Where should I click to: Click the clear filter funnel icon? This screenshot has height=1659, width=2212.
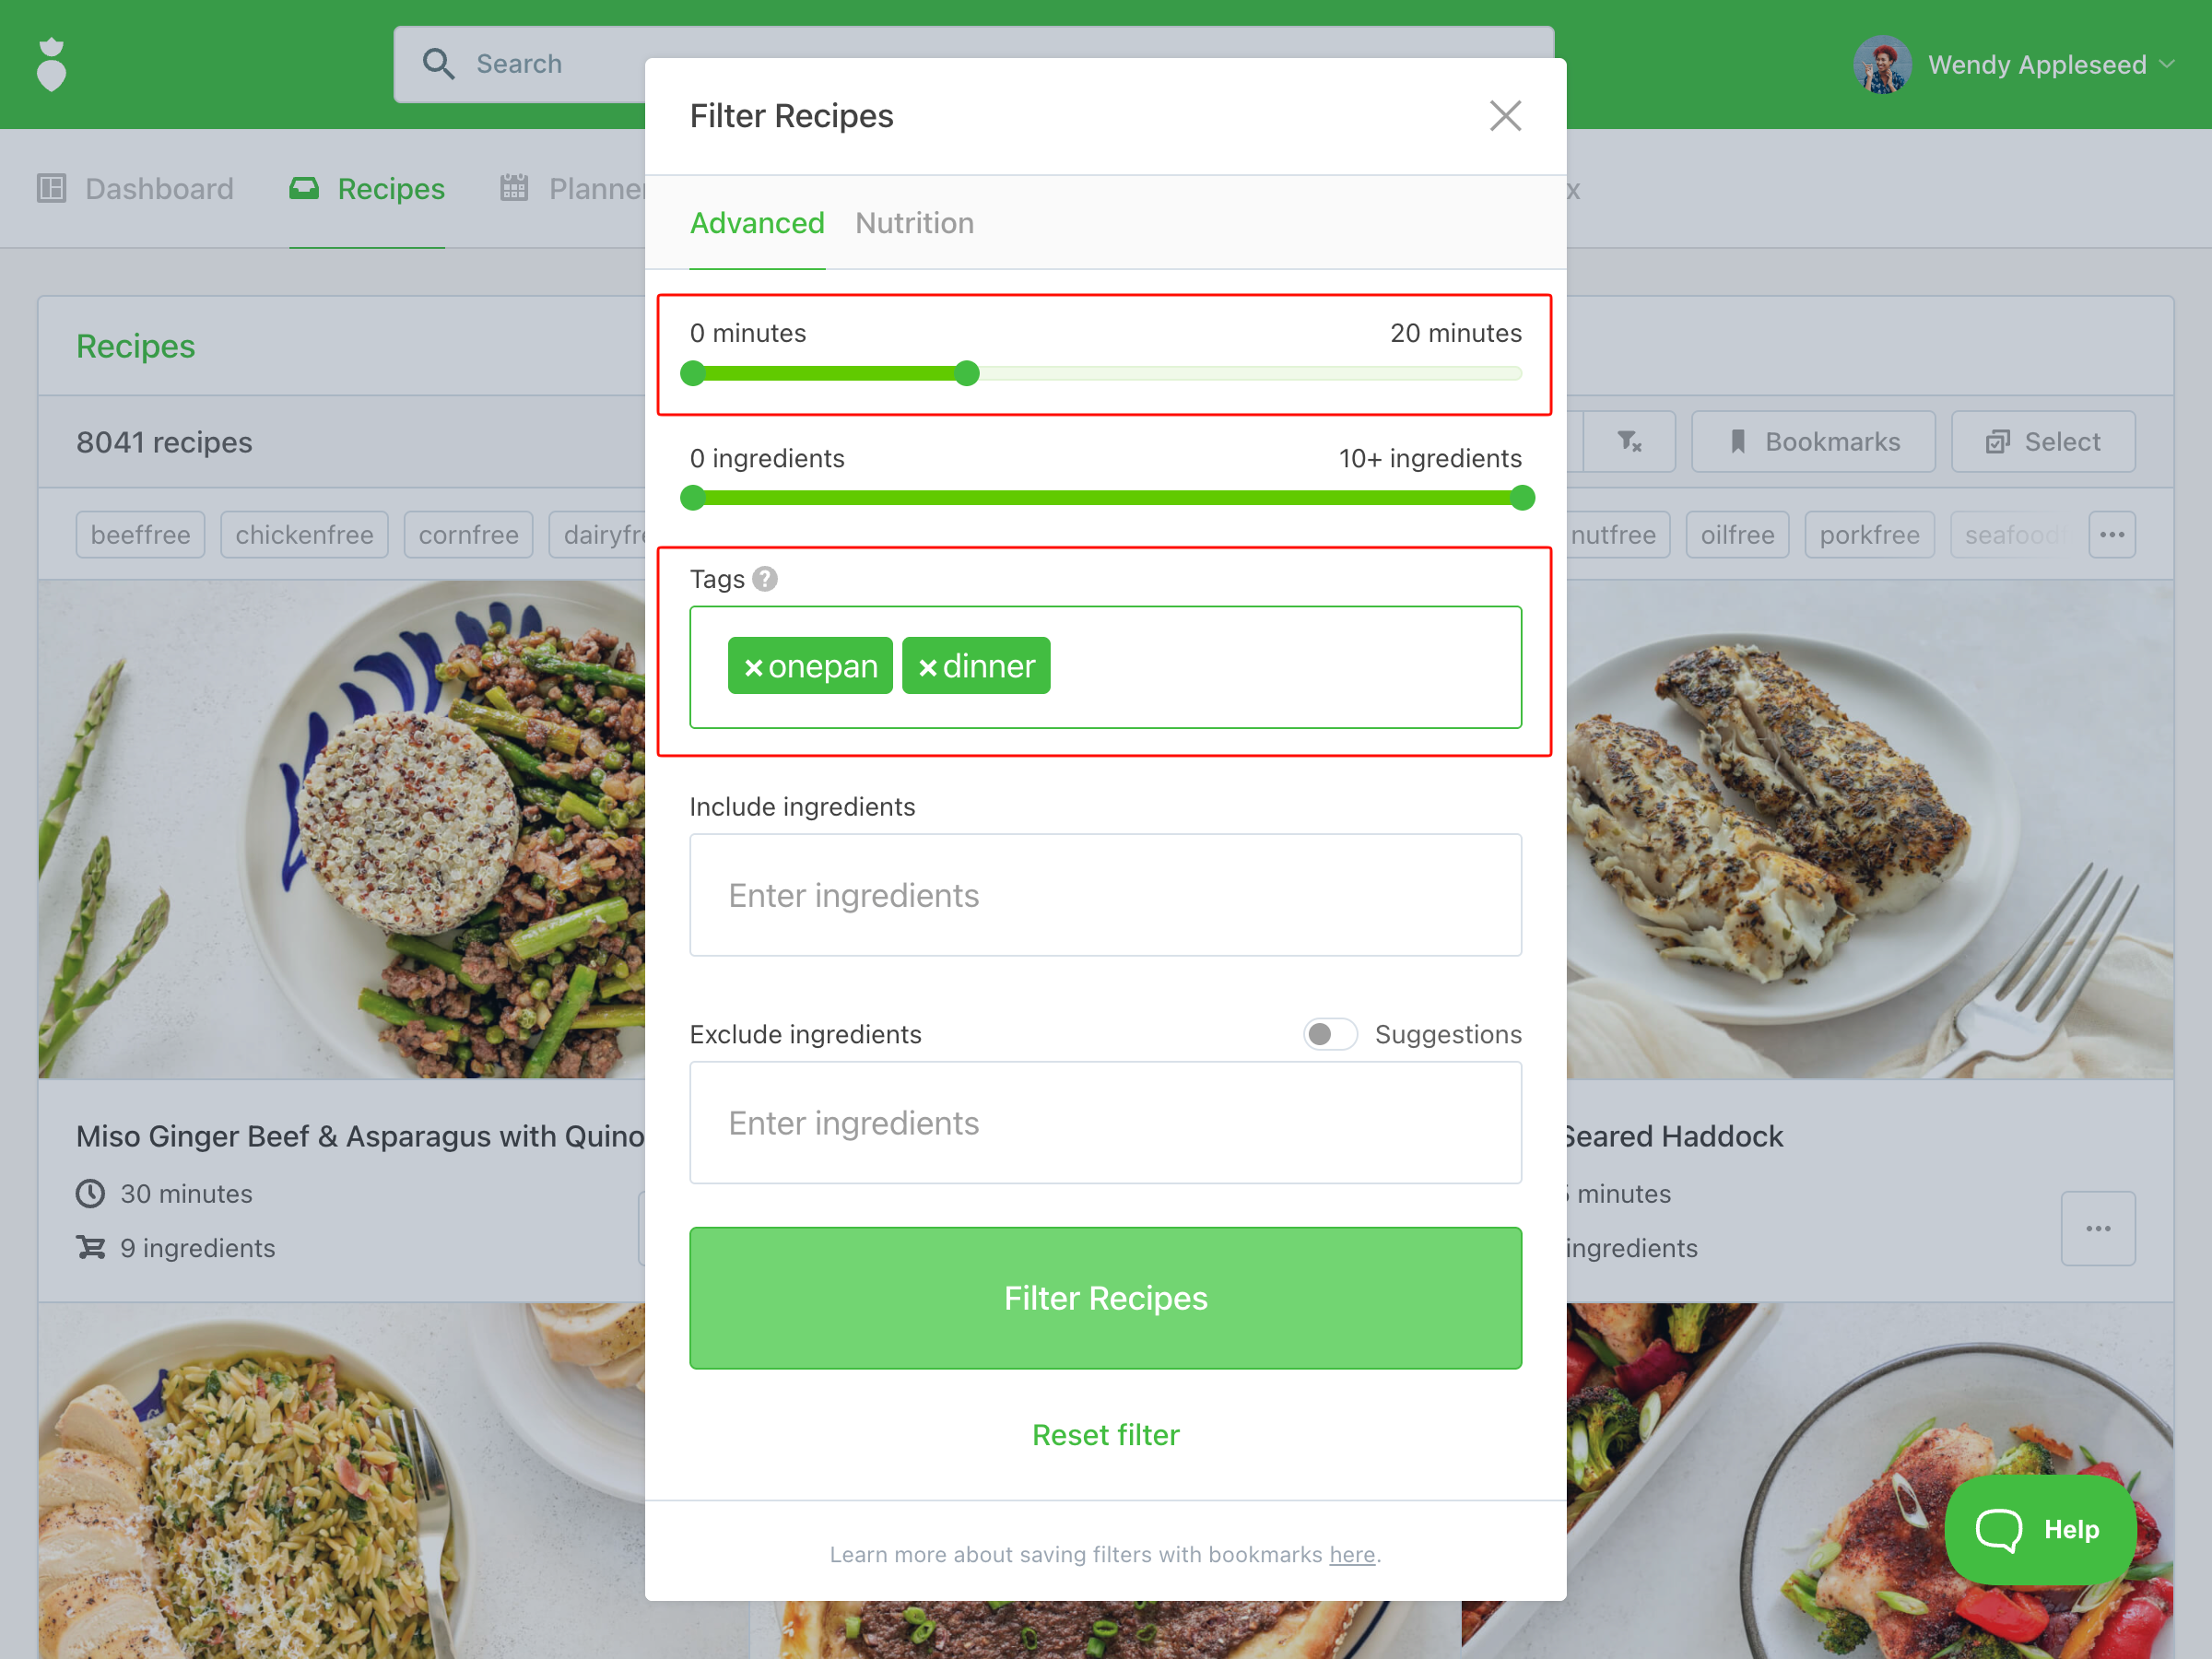click(1629, 442)
